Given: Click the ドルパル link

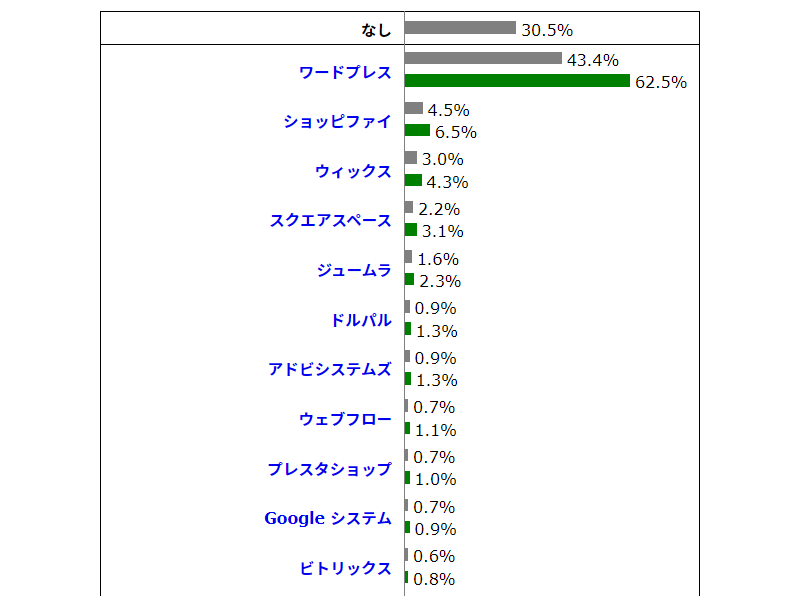Looking at the screenshot, I should click(x=361, y=320).
